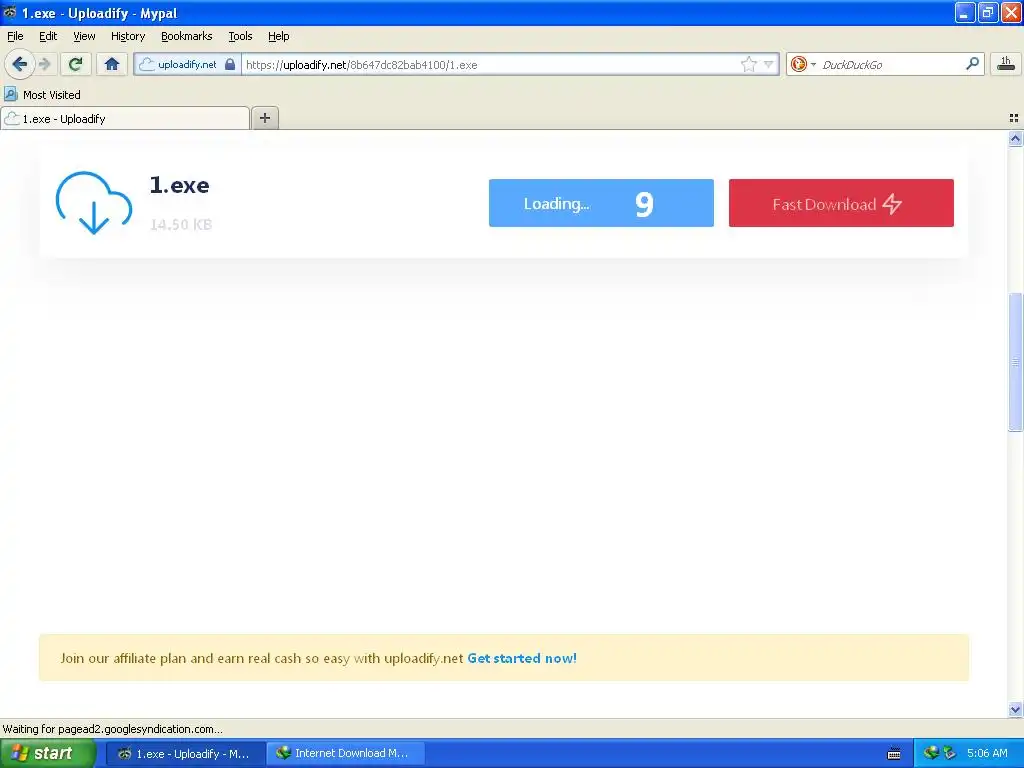Screen dimensions: 1024x768
Task: Open the browser home page
Action: (112, 64)
